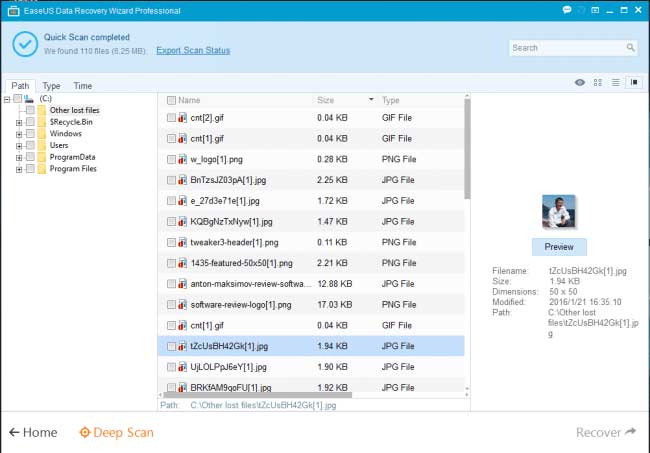Click the EaseUS app logo icon

13,11
